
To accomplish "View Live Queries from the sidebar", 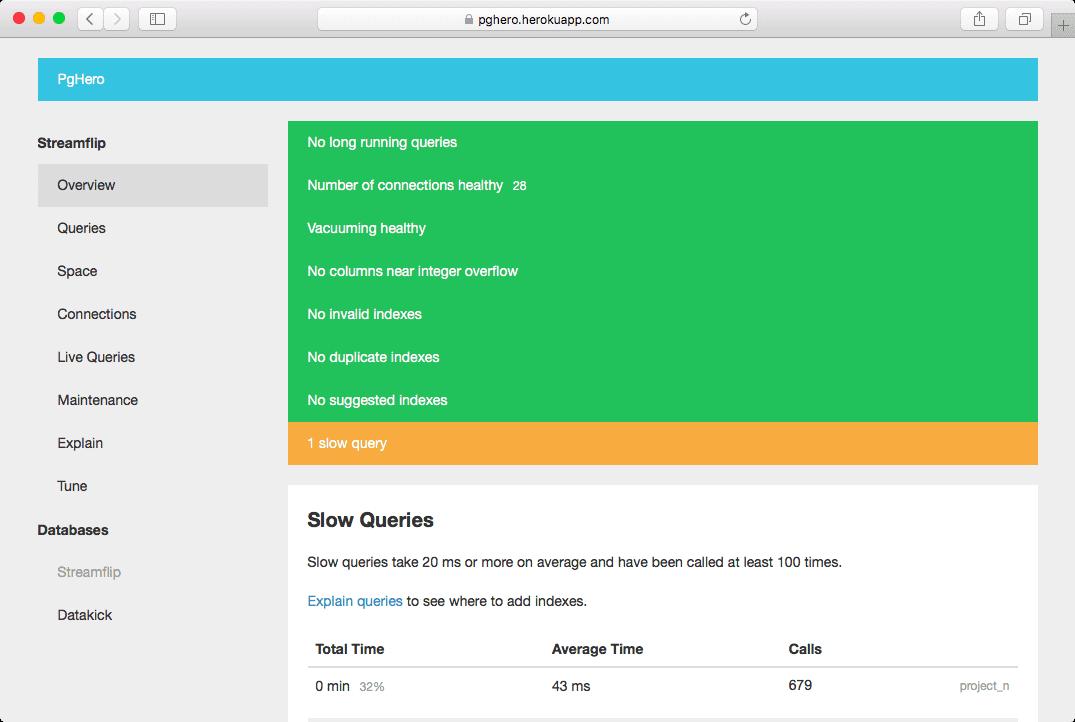I will coord(96,357).
